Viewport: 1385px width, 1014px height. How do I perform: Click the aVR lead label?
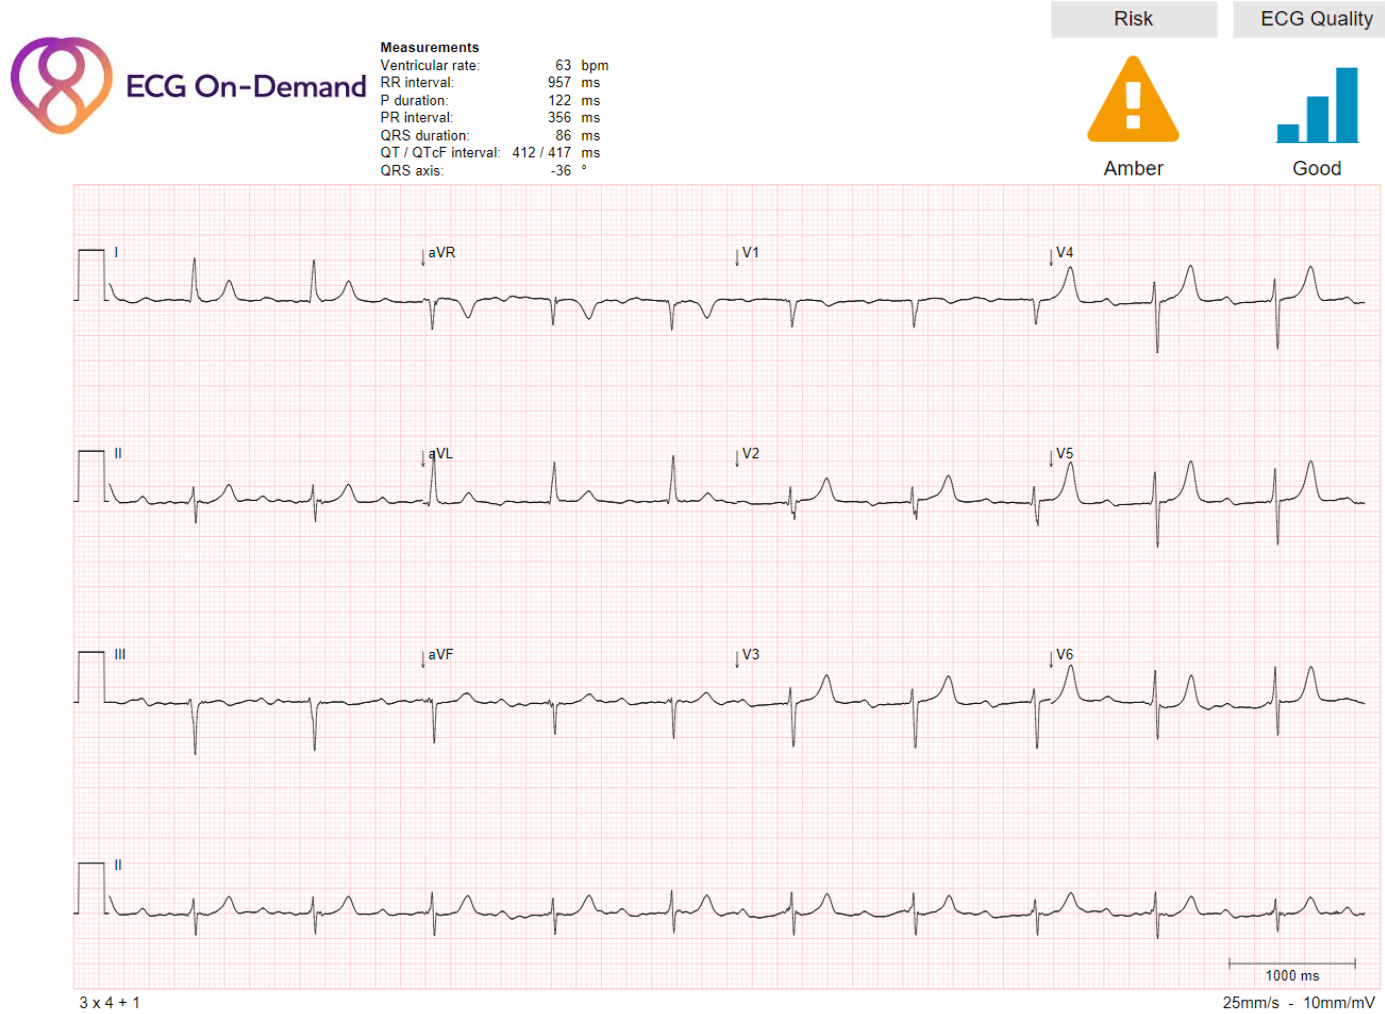tap(442, 253)
